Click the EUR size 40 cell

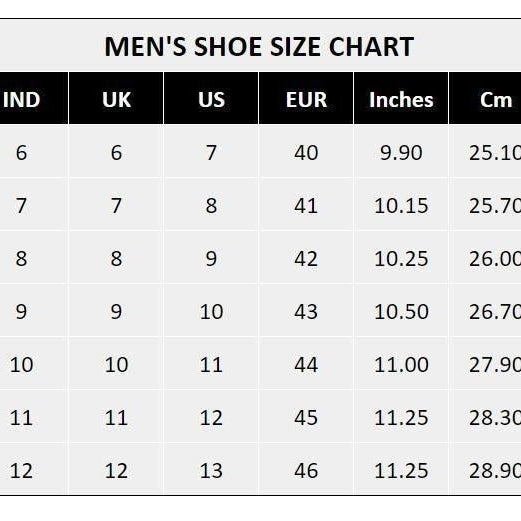(306, 152)
